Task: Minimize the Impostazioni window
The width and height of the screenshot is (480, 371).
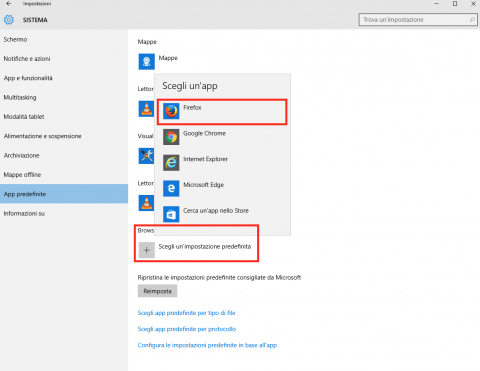Action: pos(436,4)
